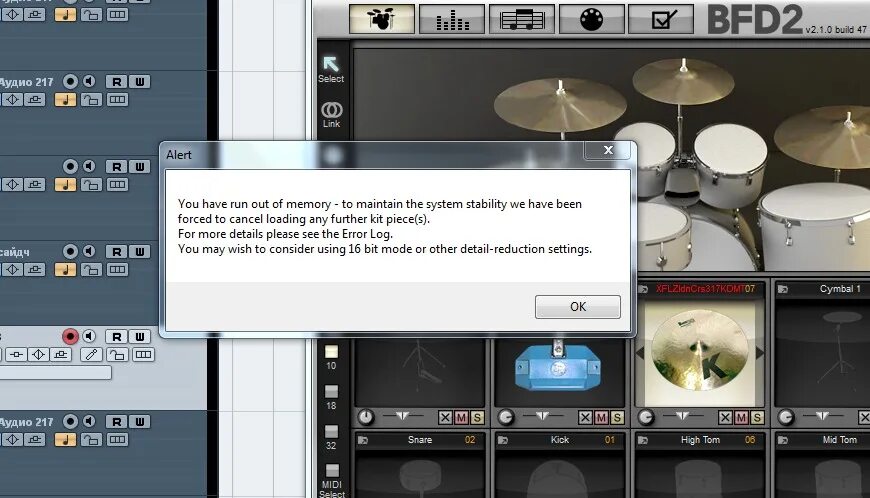
Task: Mute the XFLZldnCrs cymbal slot
Action: click(x=741, y=418)
